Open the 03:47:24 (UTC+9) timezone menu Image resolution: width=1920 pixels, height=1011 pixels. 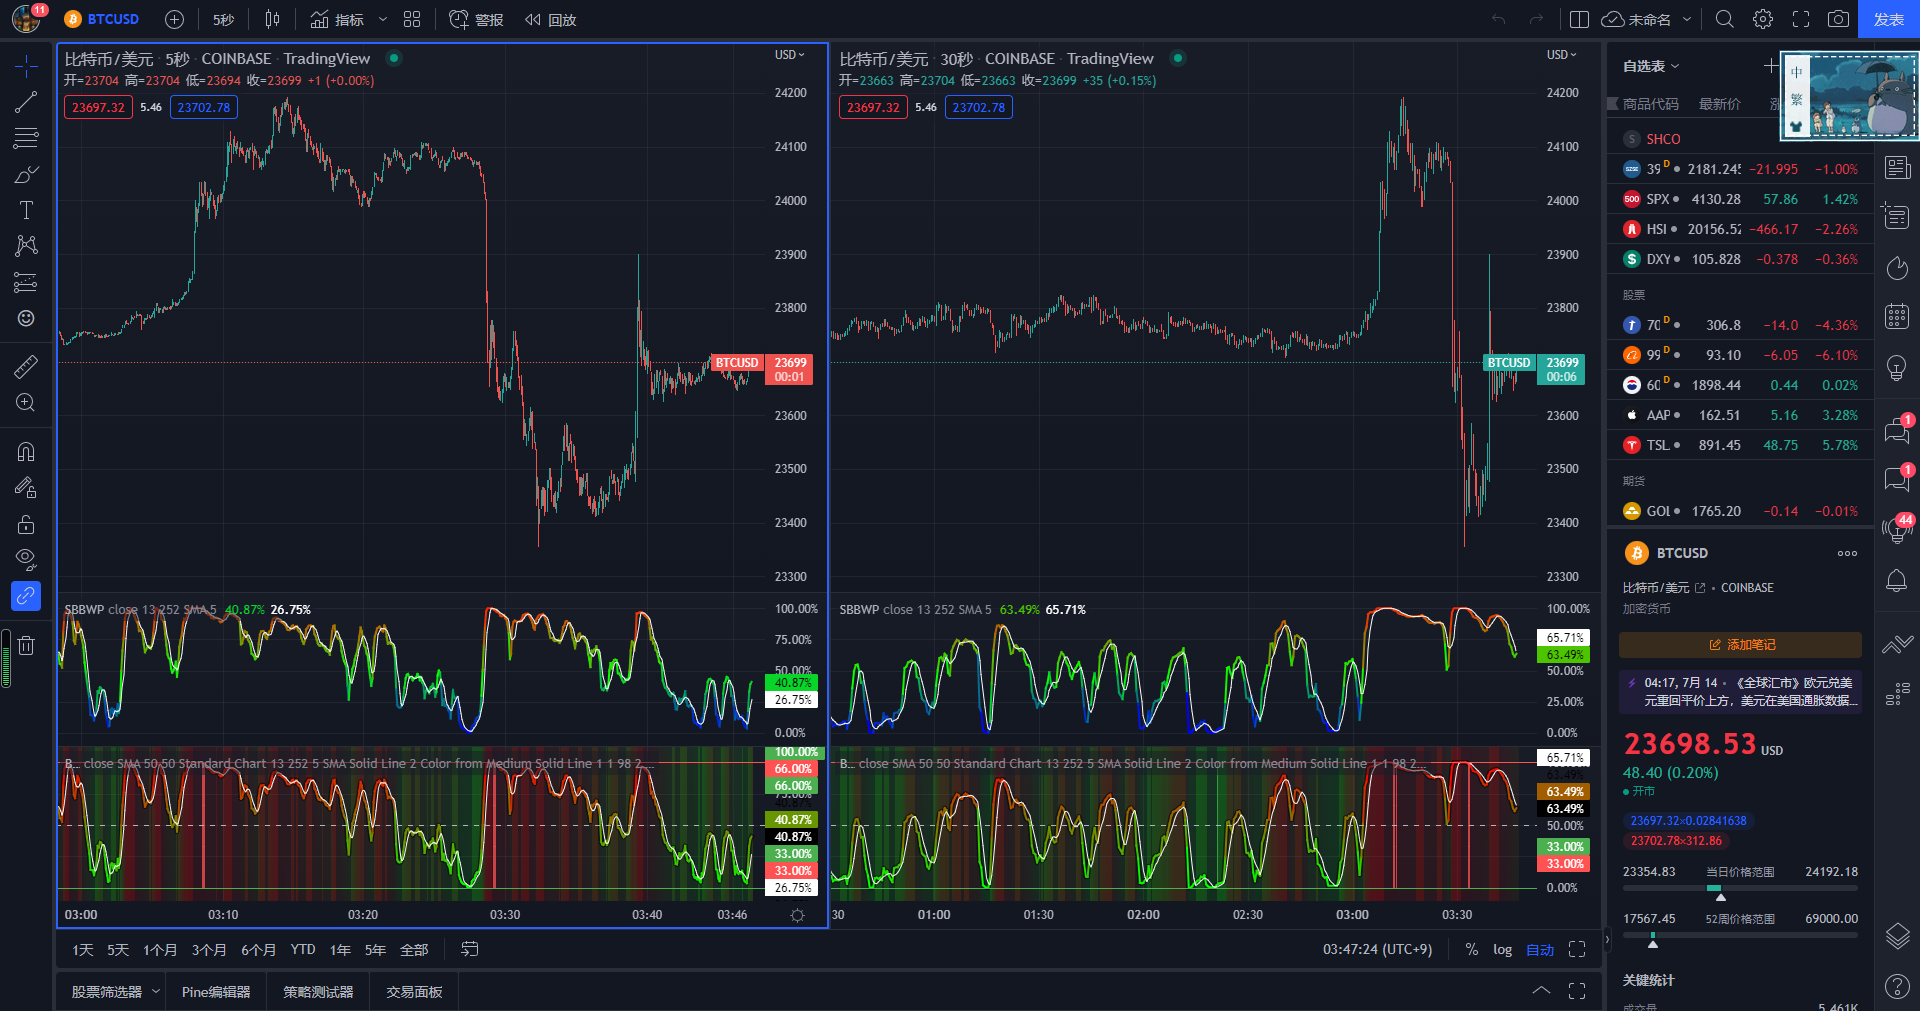click(x=1377, y=949)
